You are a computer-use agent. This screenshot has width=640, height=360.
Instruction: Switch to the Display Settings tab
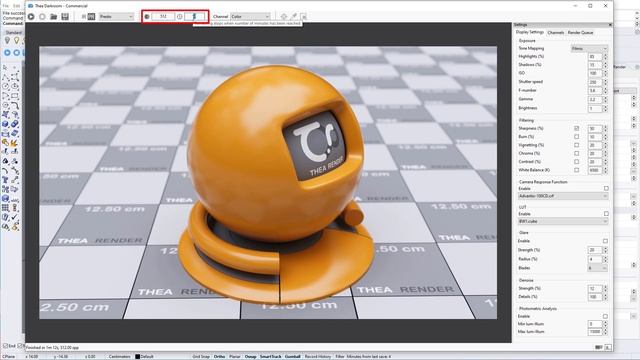[529, 32]
